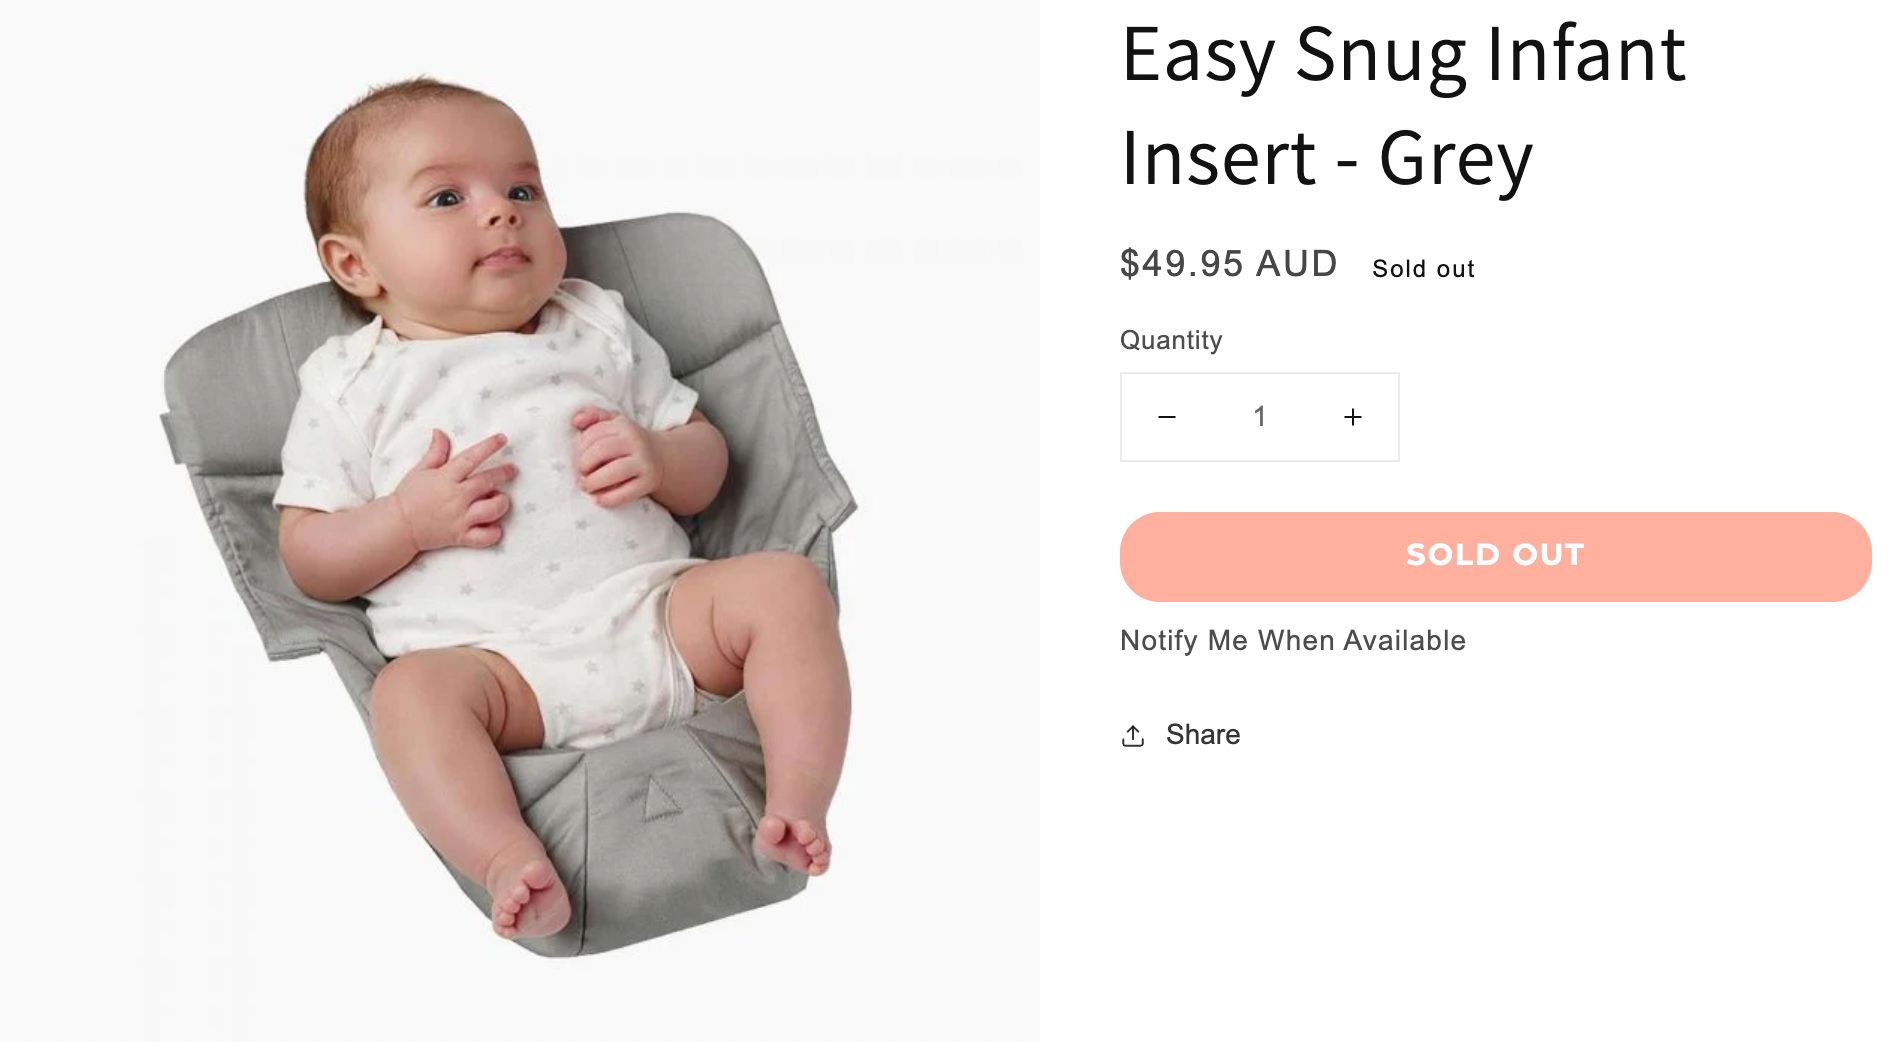
Task: Click the small Sold out badge
Action: tap(1423, 269)
